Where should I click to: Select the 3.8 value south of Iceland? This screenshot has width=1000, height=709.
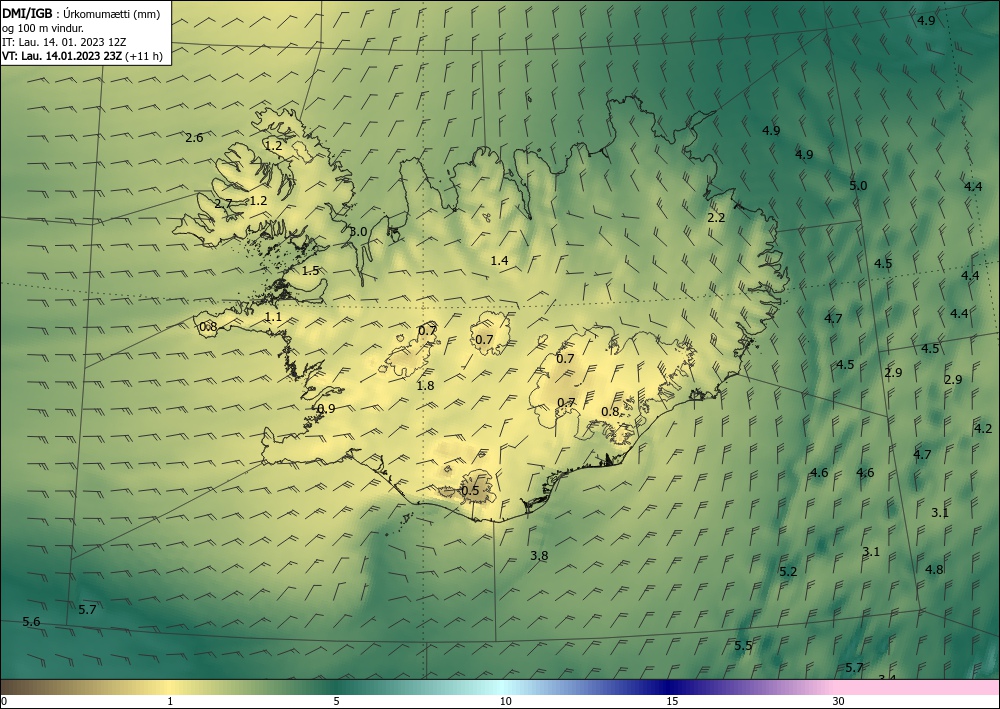coord(539,556)
